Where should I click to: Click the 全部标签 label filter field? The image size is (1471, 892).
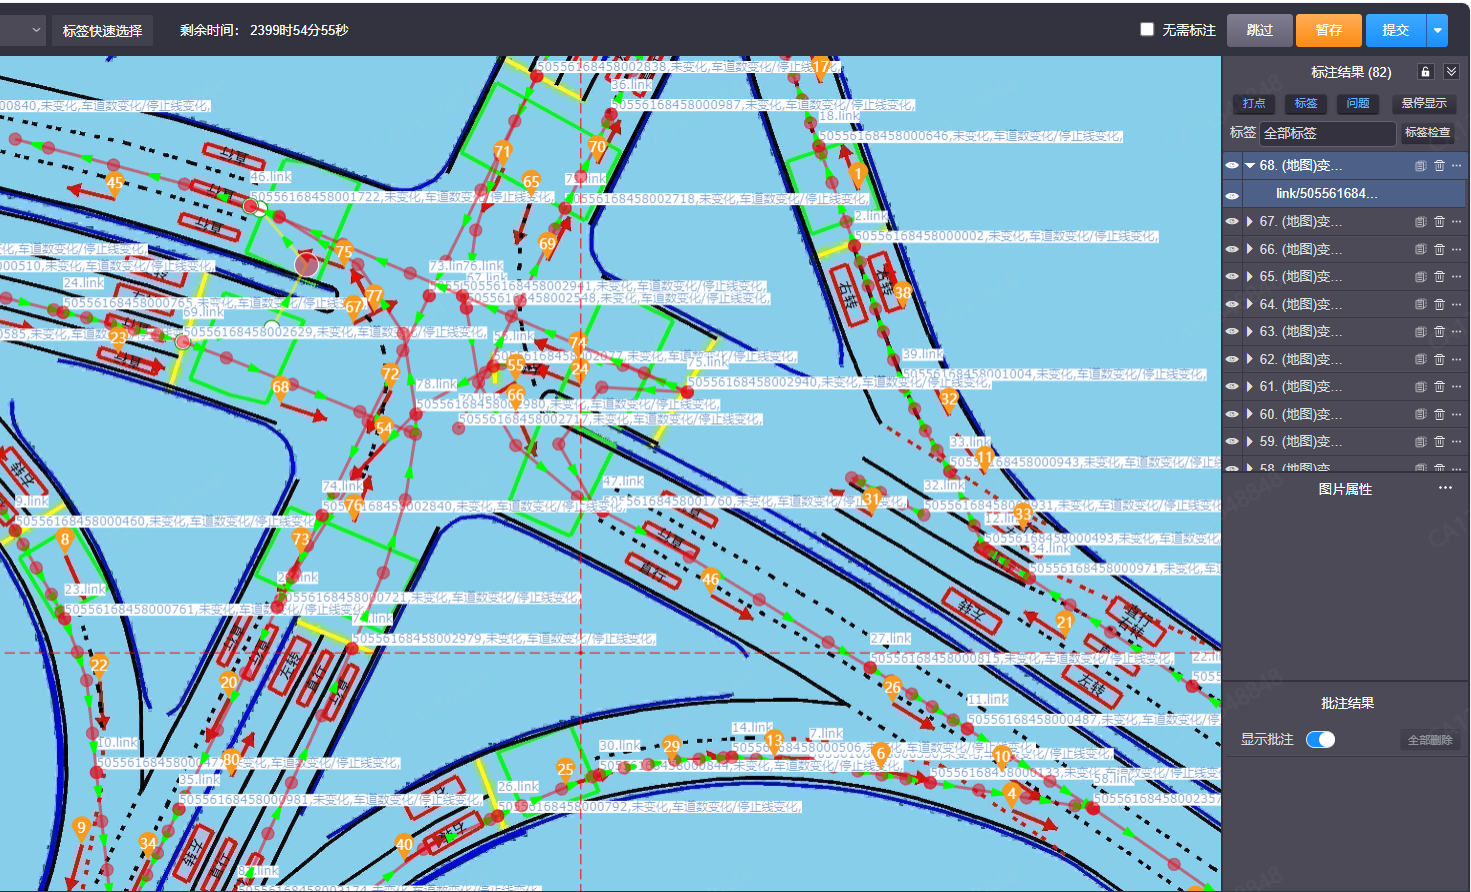click(x=1326, y=133)
